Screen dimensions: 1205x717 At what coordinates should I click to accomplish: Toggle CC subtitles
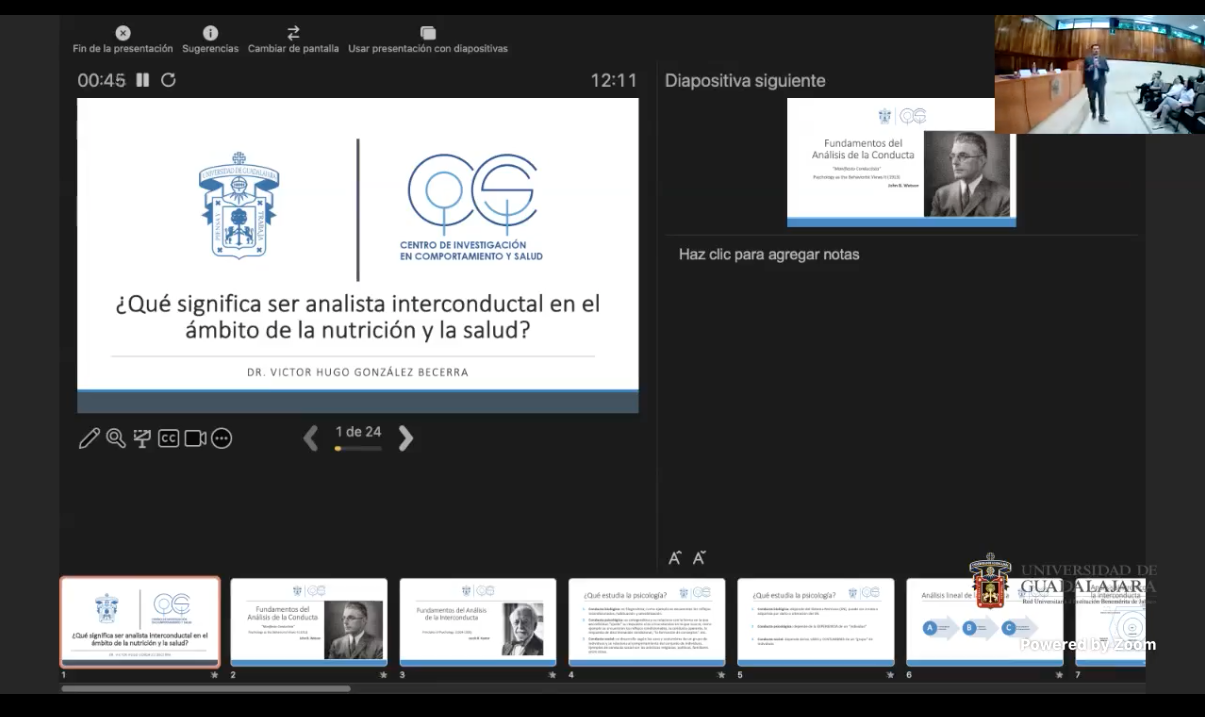(x=168, y=438)
